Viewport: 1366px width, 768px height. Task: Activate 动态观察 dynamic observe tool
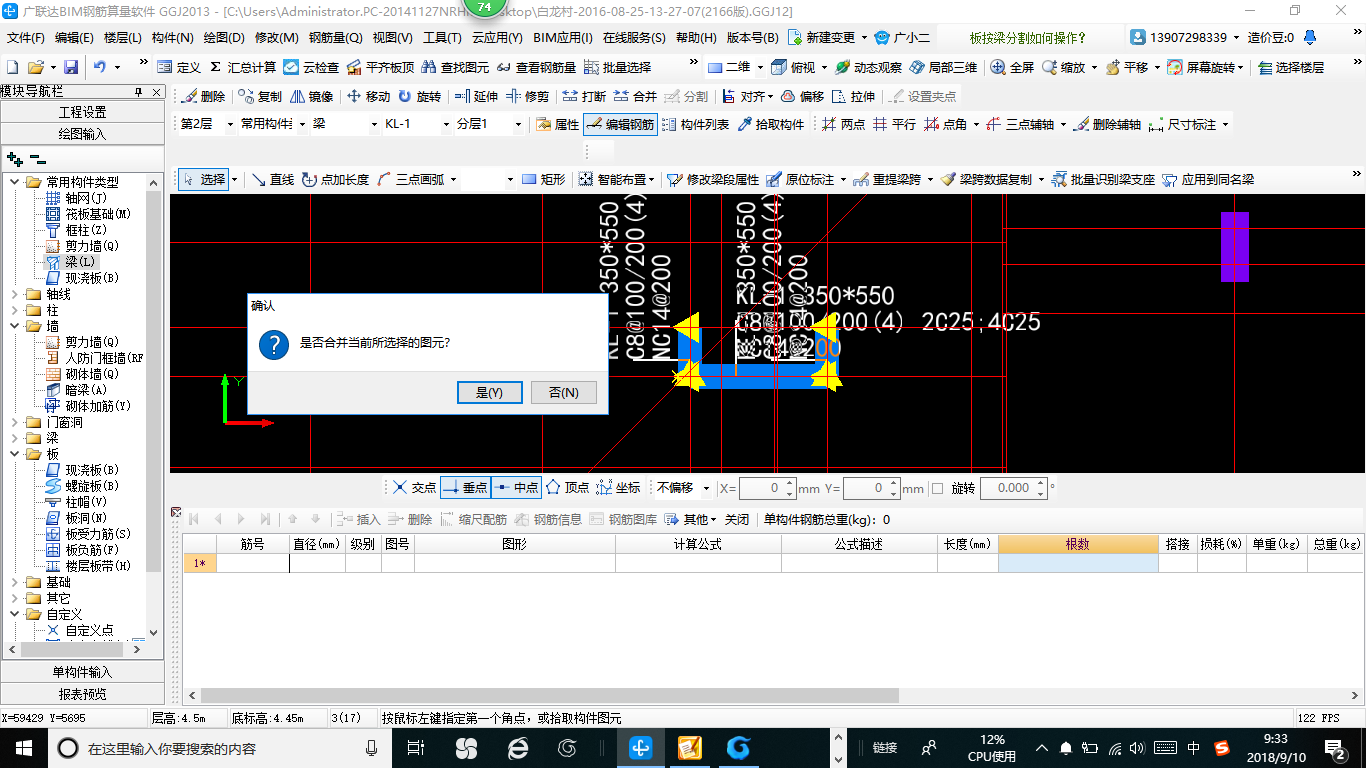868,67
